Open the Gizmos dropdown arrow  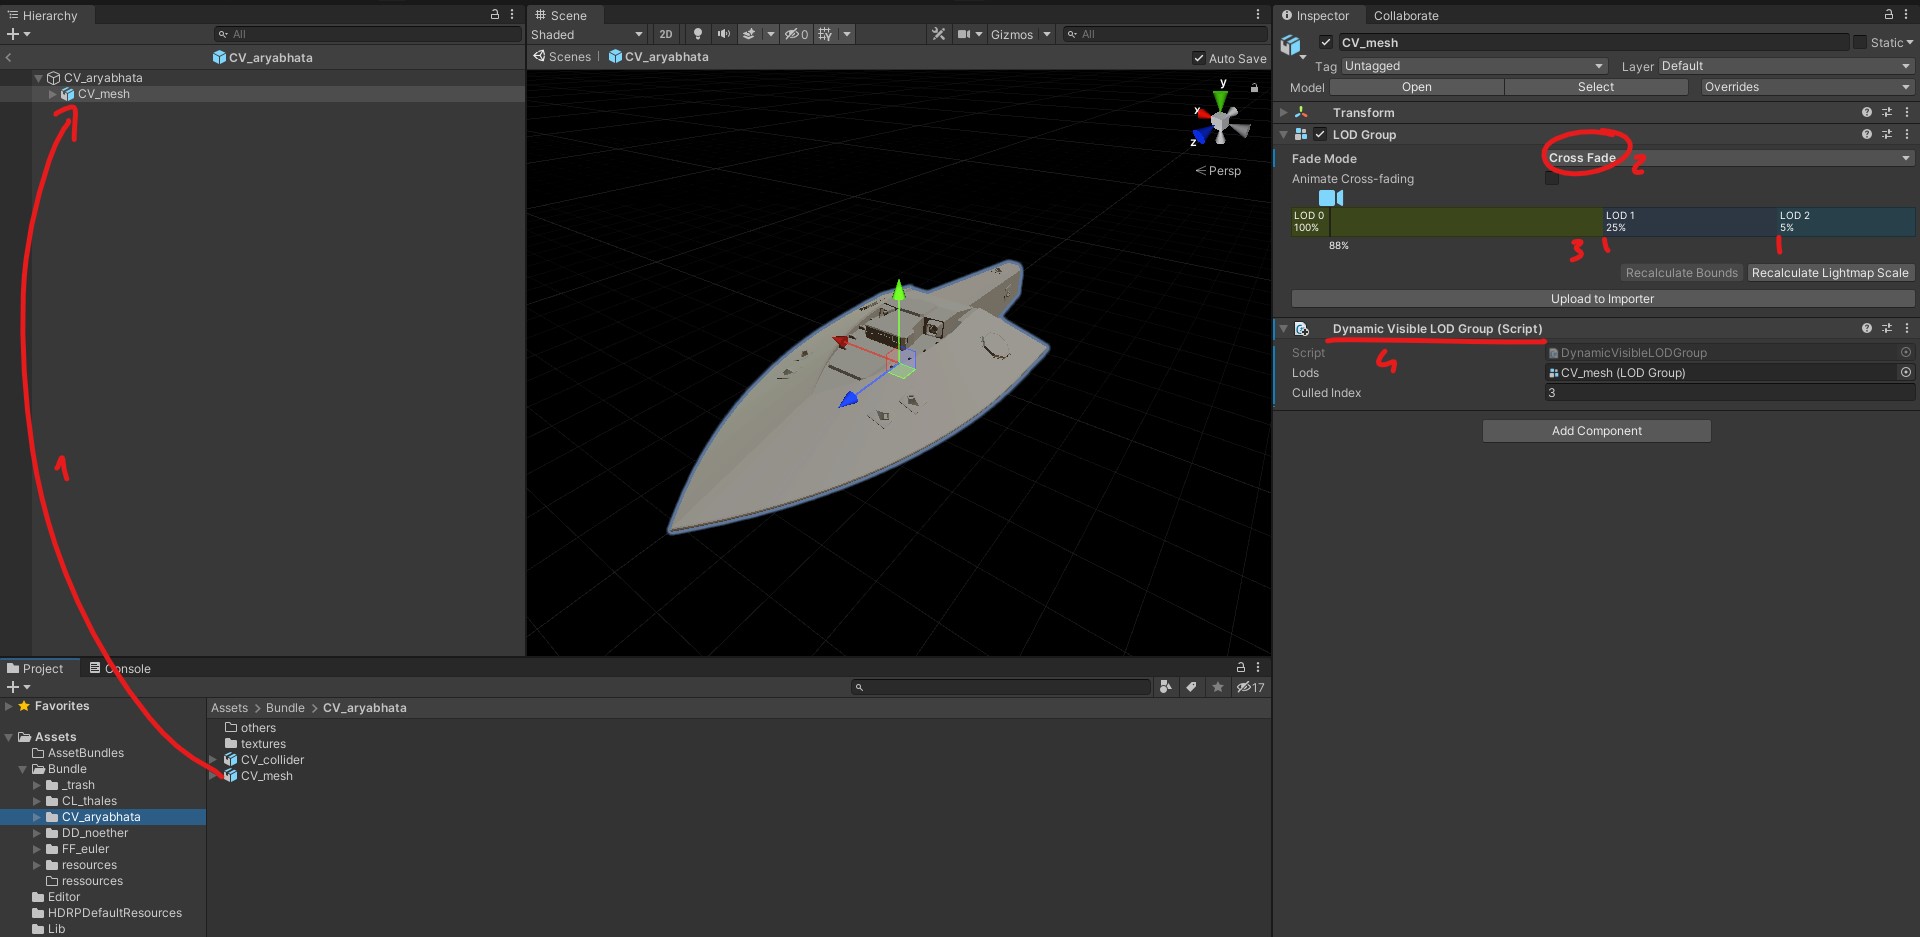coord(1047,34)
